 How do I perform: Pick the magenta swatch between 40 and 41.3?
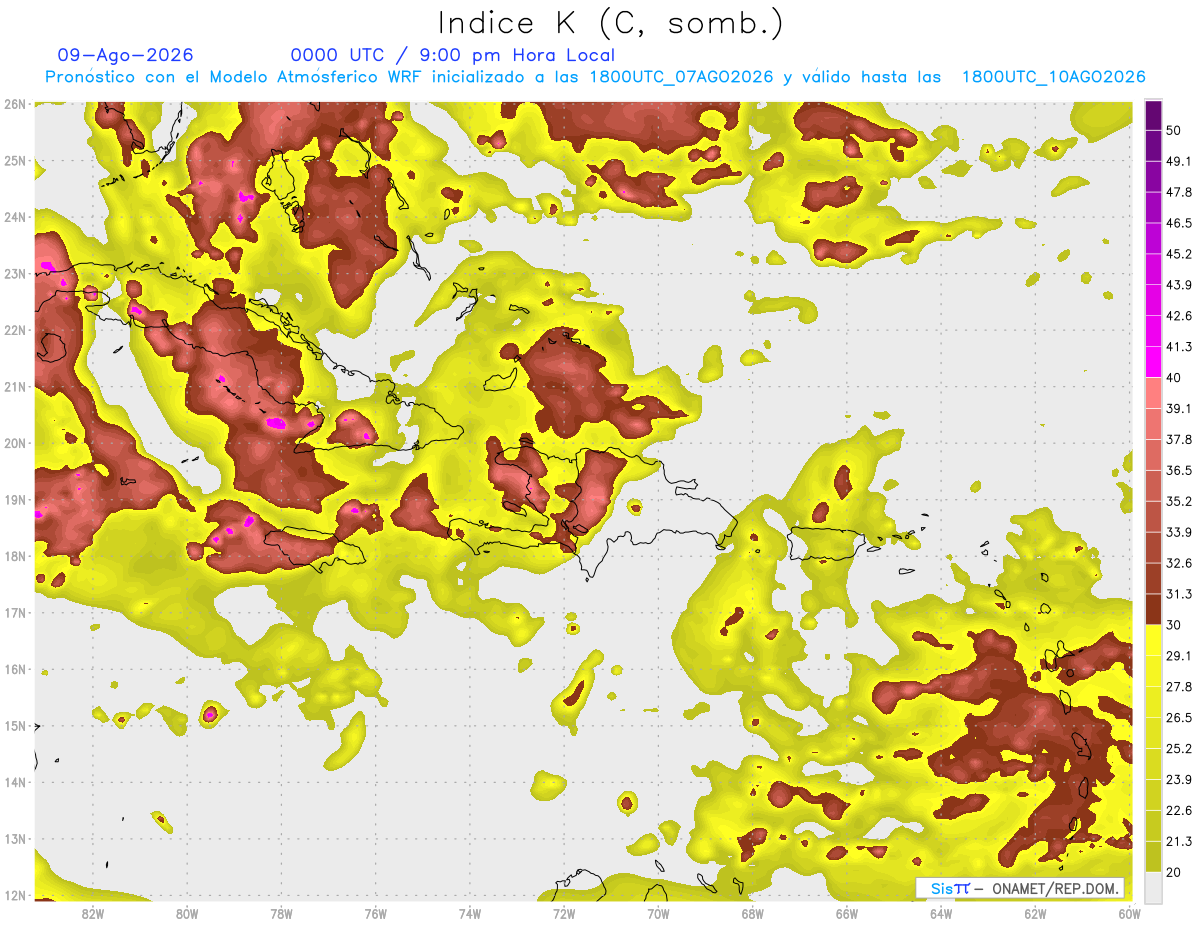click(1153, 361)
